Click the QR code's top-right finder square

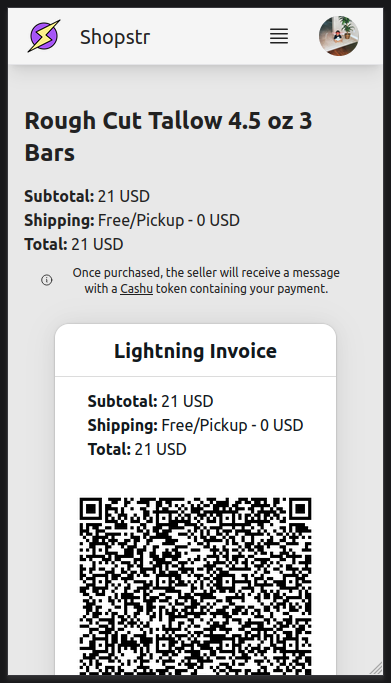tap(300, 509)
